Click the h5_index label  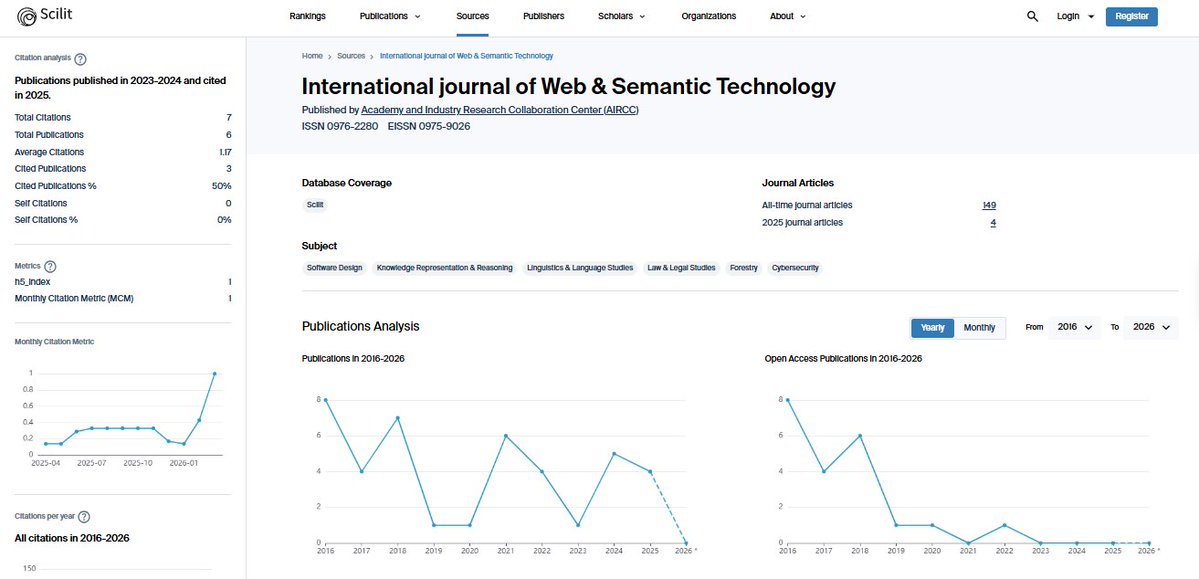pyautogui.click(x=33, y=281)
